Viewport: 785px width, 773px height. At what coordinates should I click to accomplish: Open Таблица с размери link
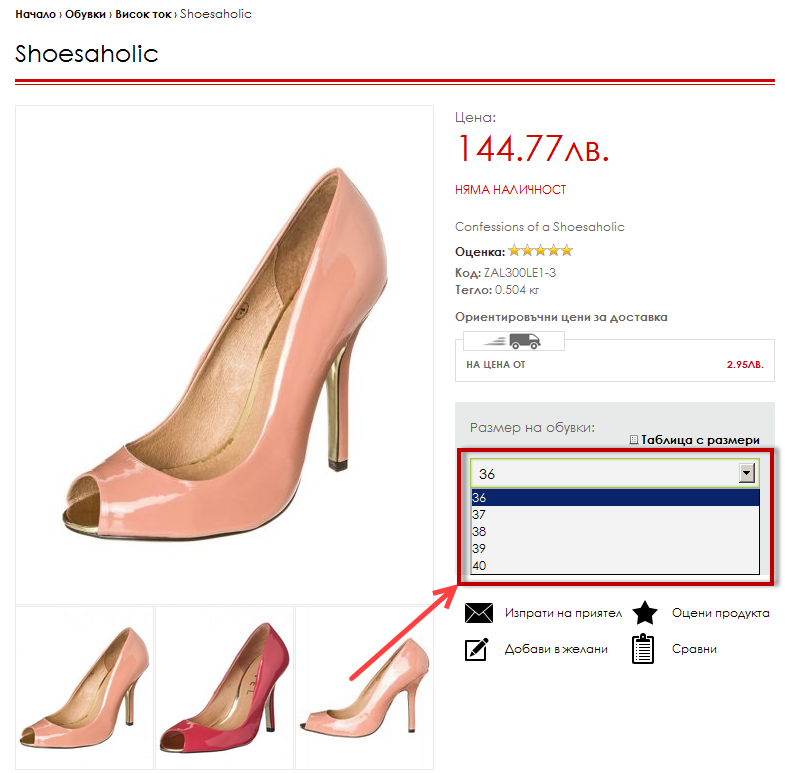[x=700, y=440]
